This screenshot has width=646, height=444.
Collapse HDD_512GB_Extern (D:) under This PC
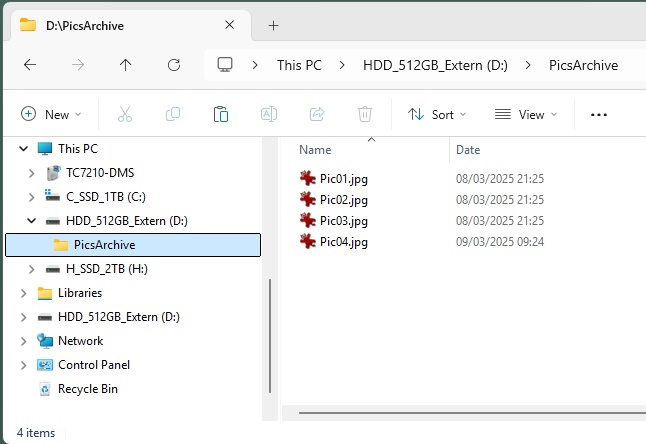32,221
